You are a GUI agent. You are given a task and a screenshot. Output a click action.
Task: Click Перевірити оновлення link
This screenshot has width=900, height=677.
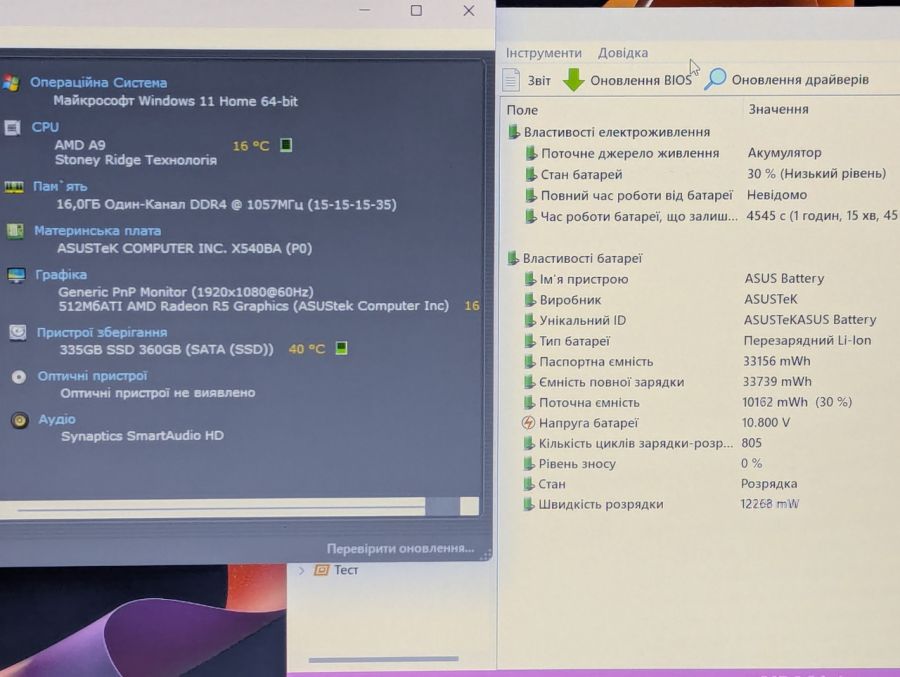(x=400, y=548)
